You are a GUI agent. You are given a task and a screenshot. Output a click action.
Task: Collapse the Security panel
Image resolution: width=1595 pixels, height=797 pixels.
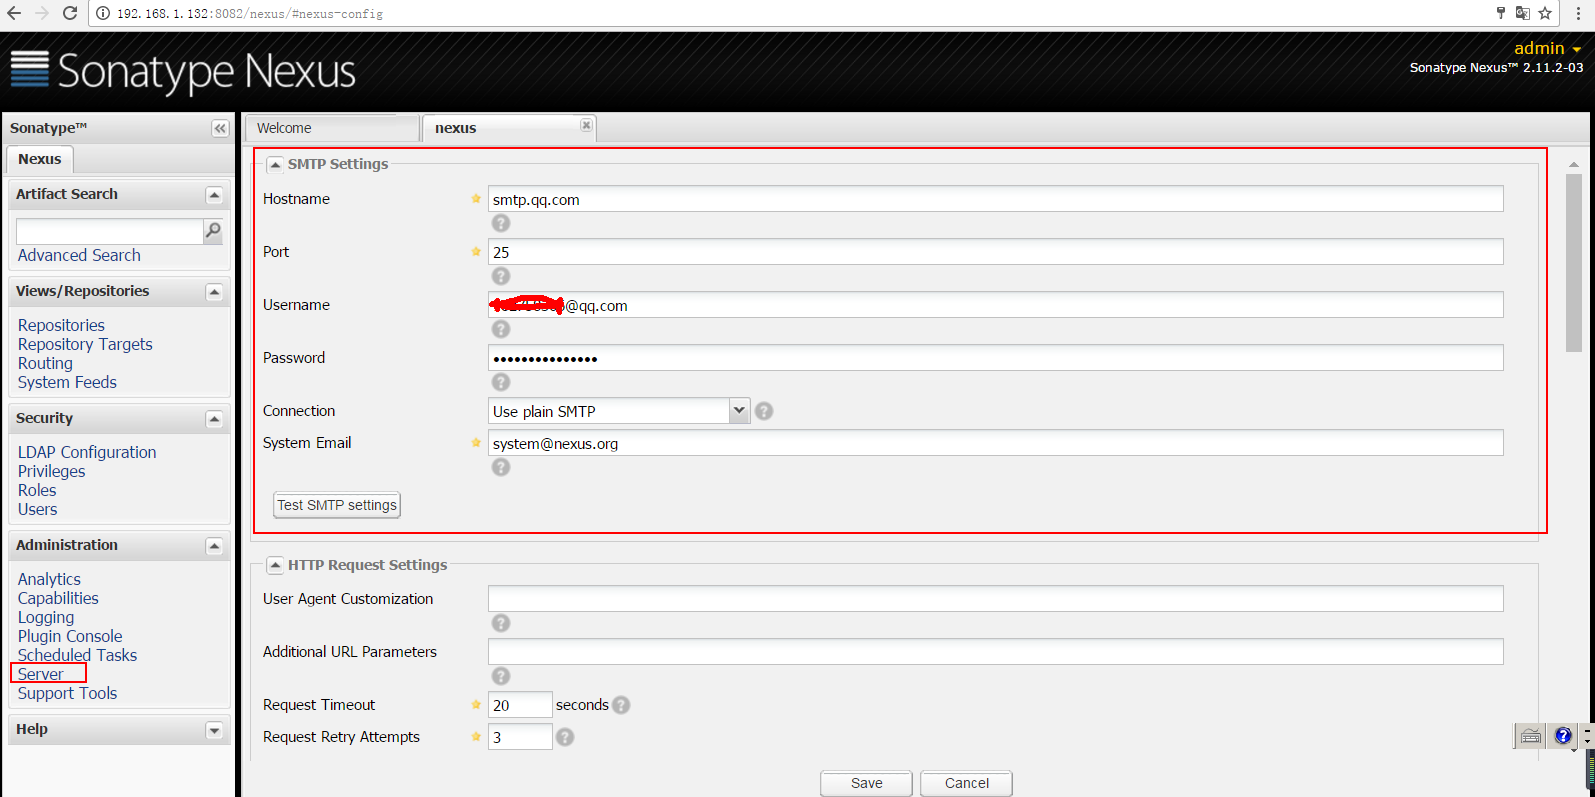pos(214,419)
